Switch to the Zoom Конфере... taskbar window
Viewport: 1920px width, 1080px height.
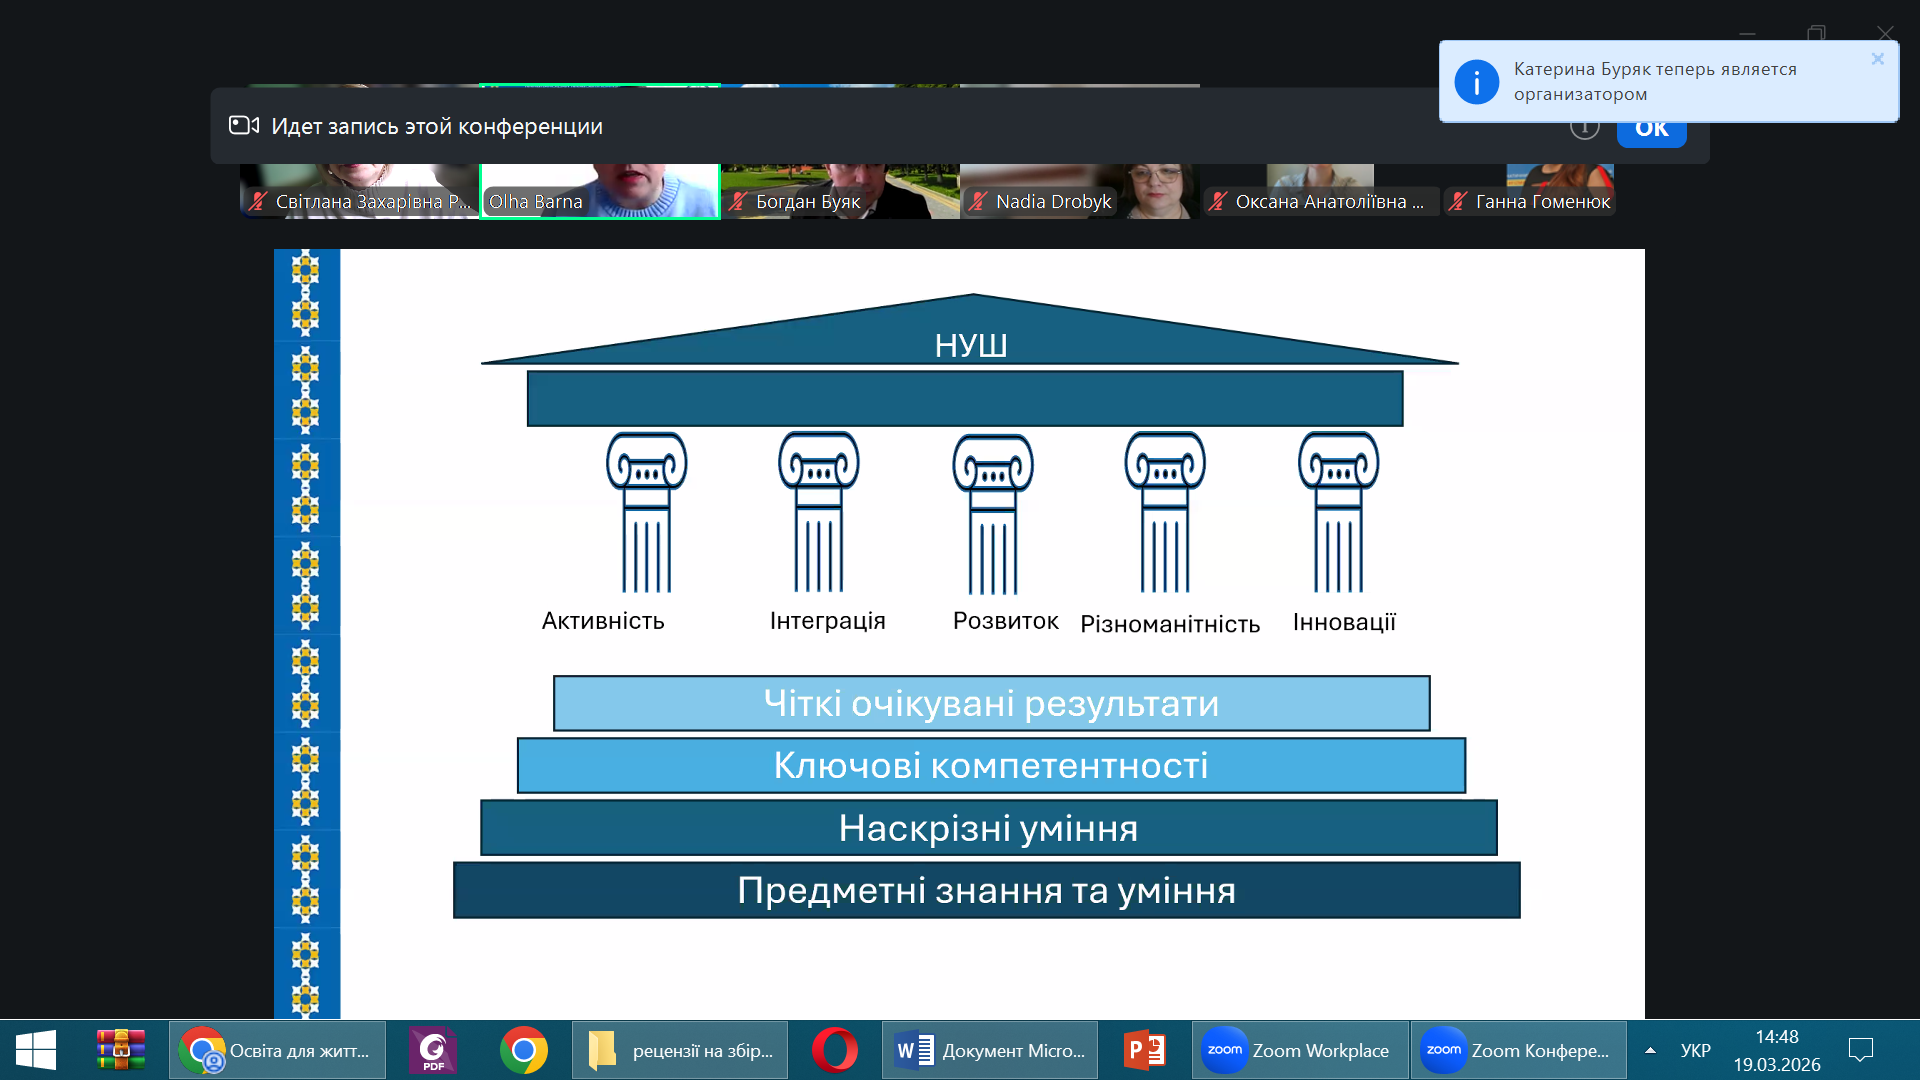click(x=1519, y=1050)
